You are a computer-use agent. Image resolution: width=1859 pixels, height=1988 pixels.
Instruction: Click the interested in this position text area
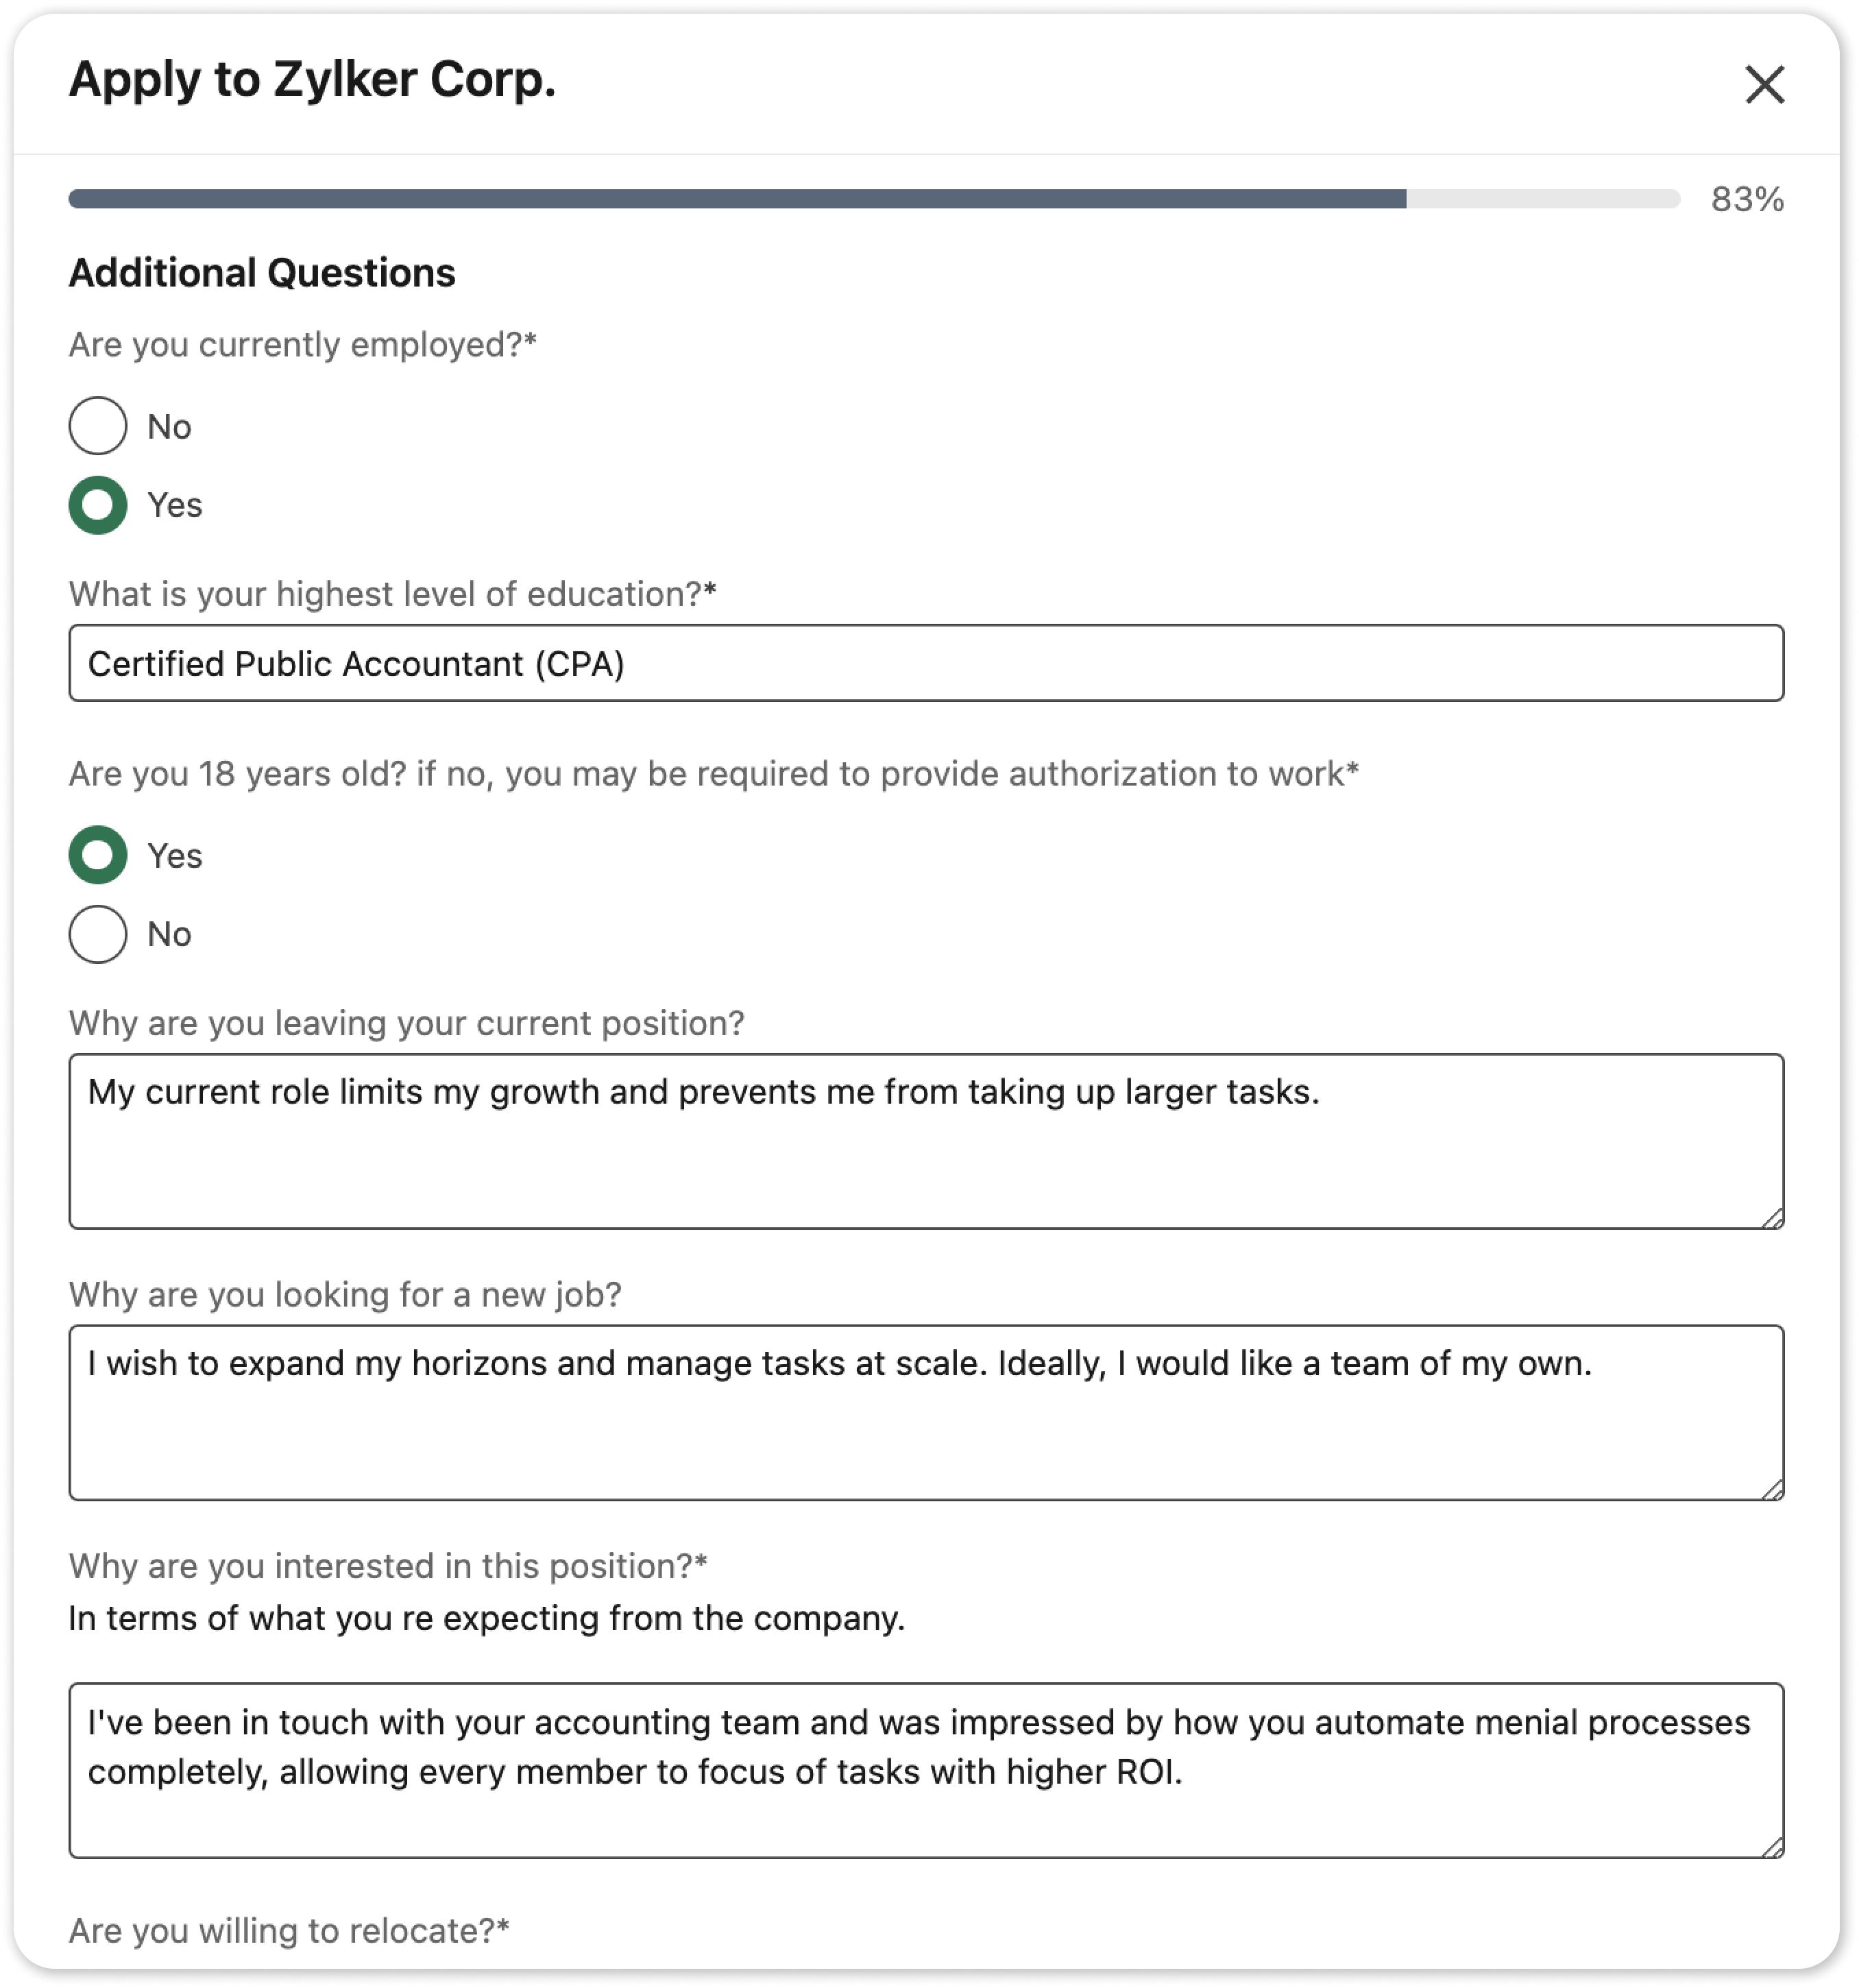point(926,1771)
